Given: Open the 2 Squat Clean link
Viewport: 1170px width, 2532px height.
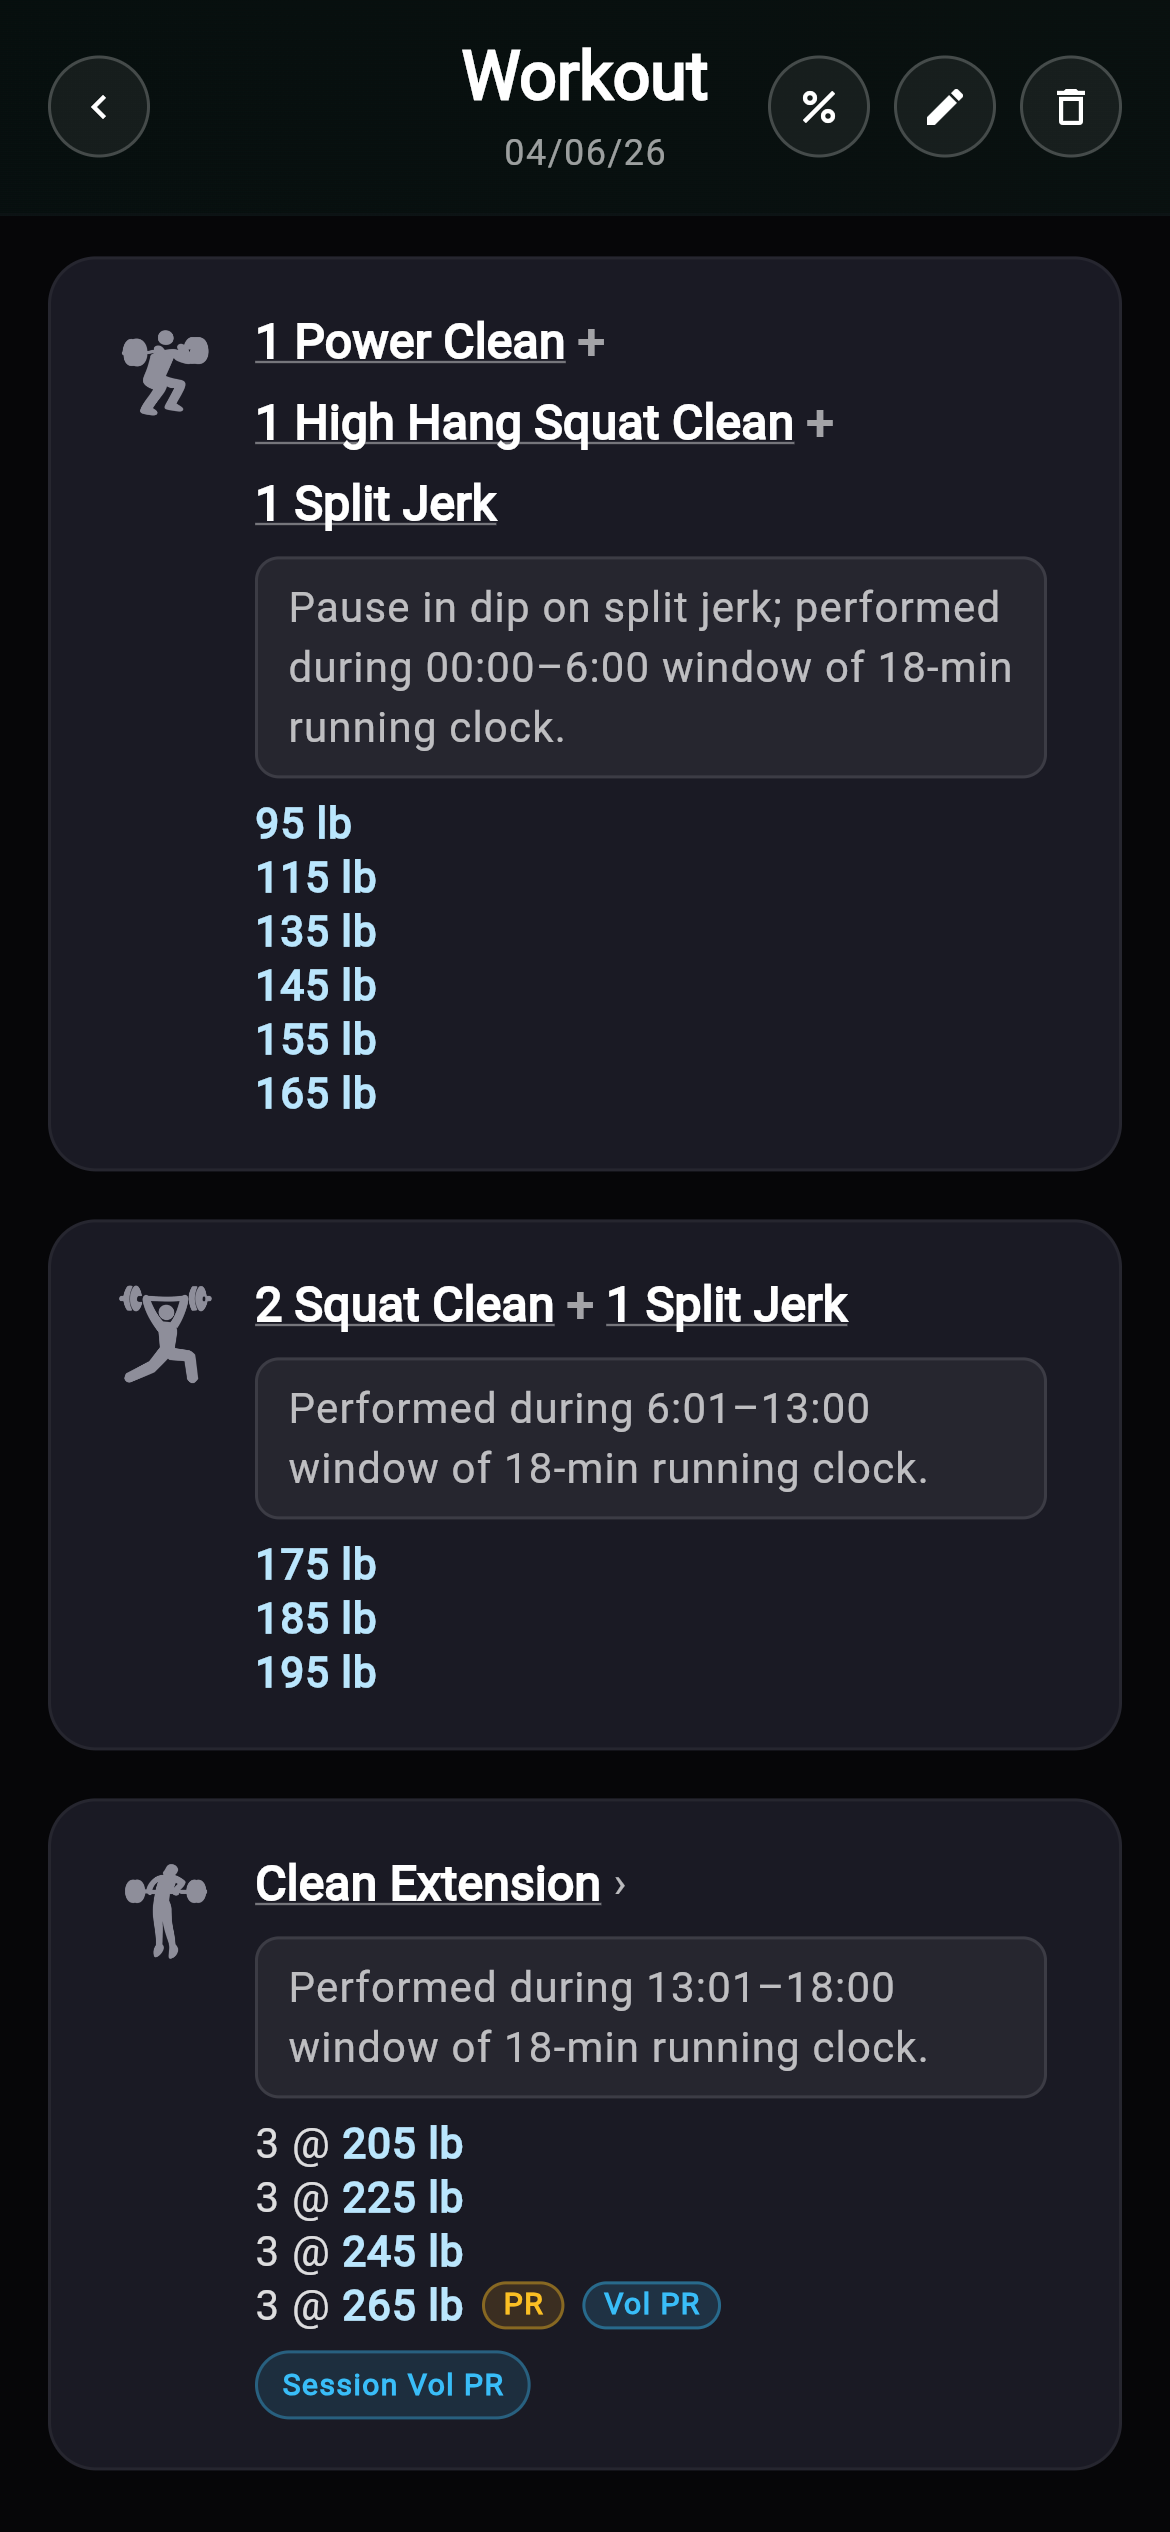Looking at the screenshot, I should pyautogui.click(x=404, y=1305).
